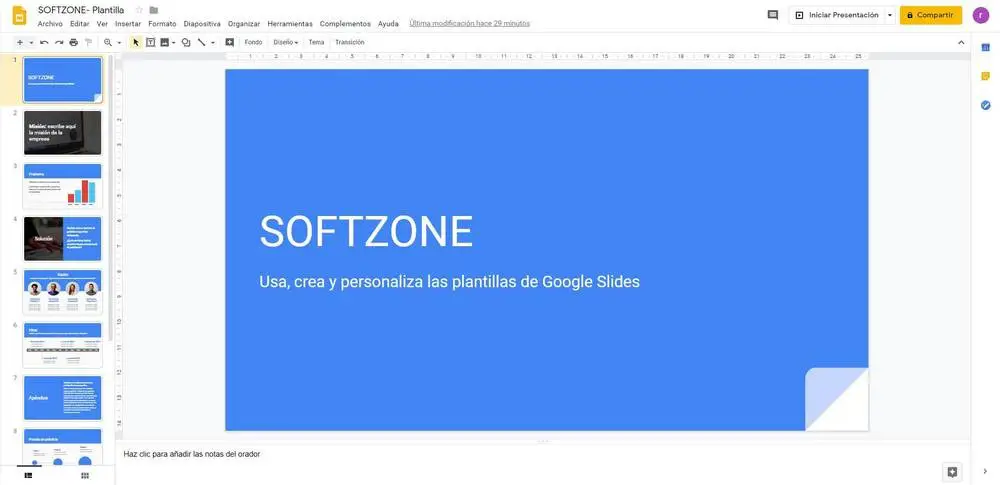Image resolution: width=1000 pixels, height=485 pixels.
Task: Open the line type dropdown arrow
Action: point(213,43)
